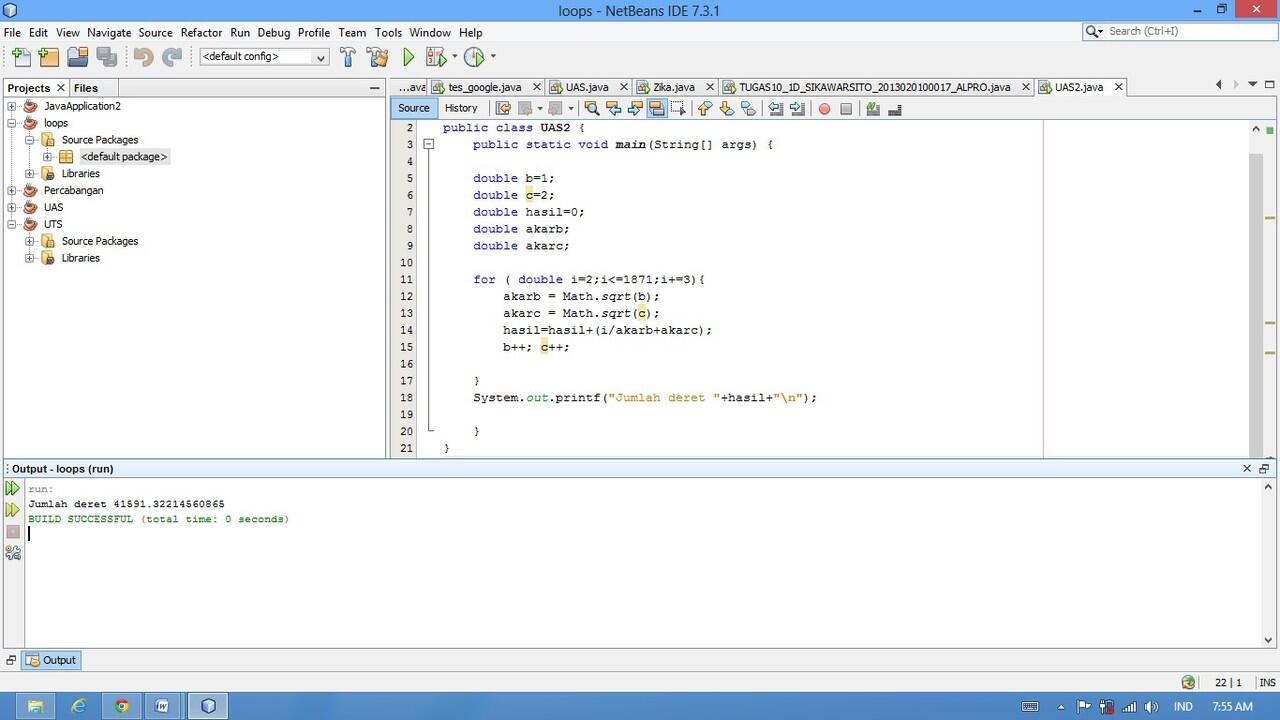
Task: Open the Navigate menu
Action: 109,32
